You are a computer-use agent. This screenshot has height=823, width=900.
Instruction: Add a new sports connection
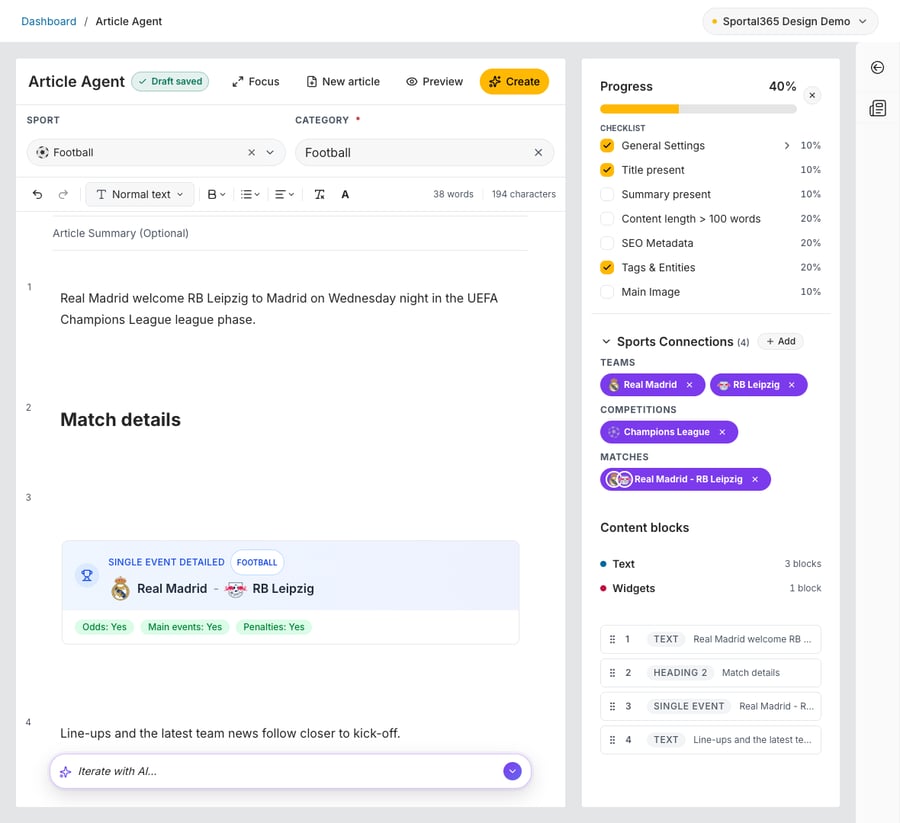click(781, 341)
